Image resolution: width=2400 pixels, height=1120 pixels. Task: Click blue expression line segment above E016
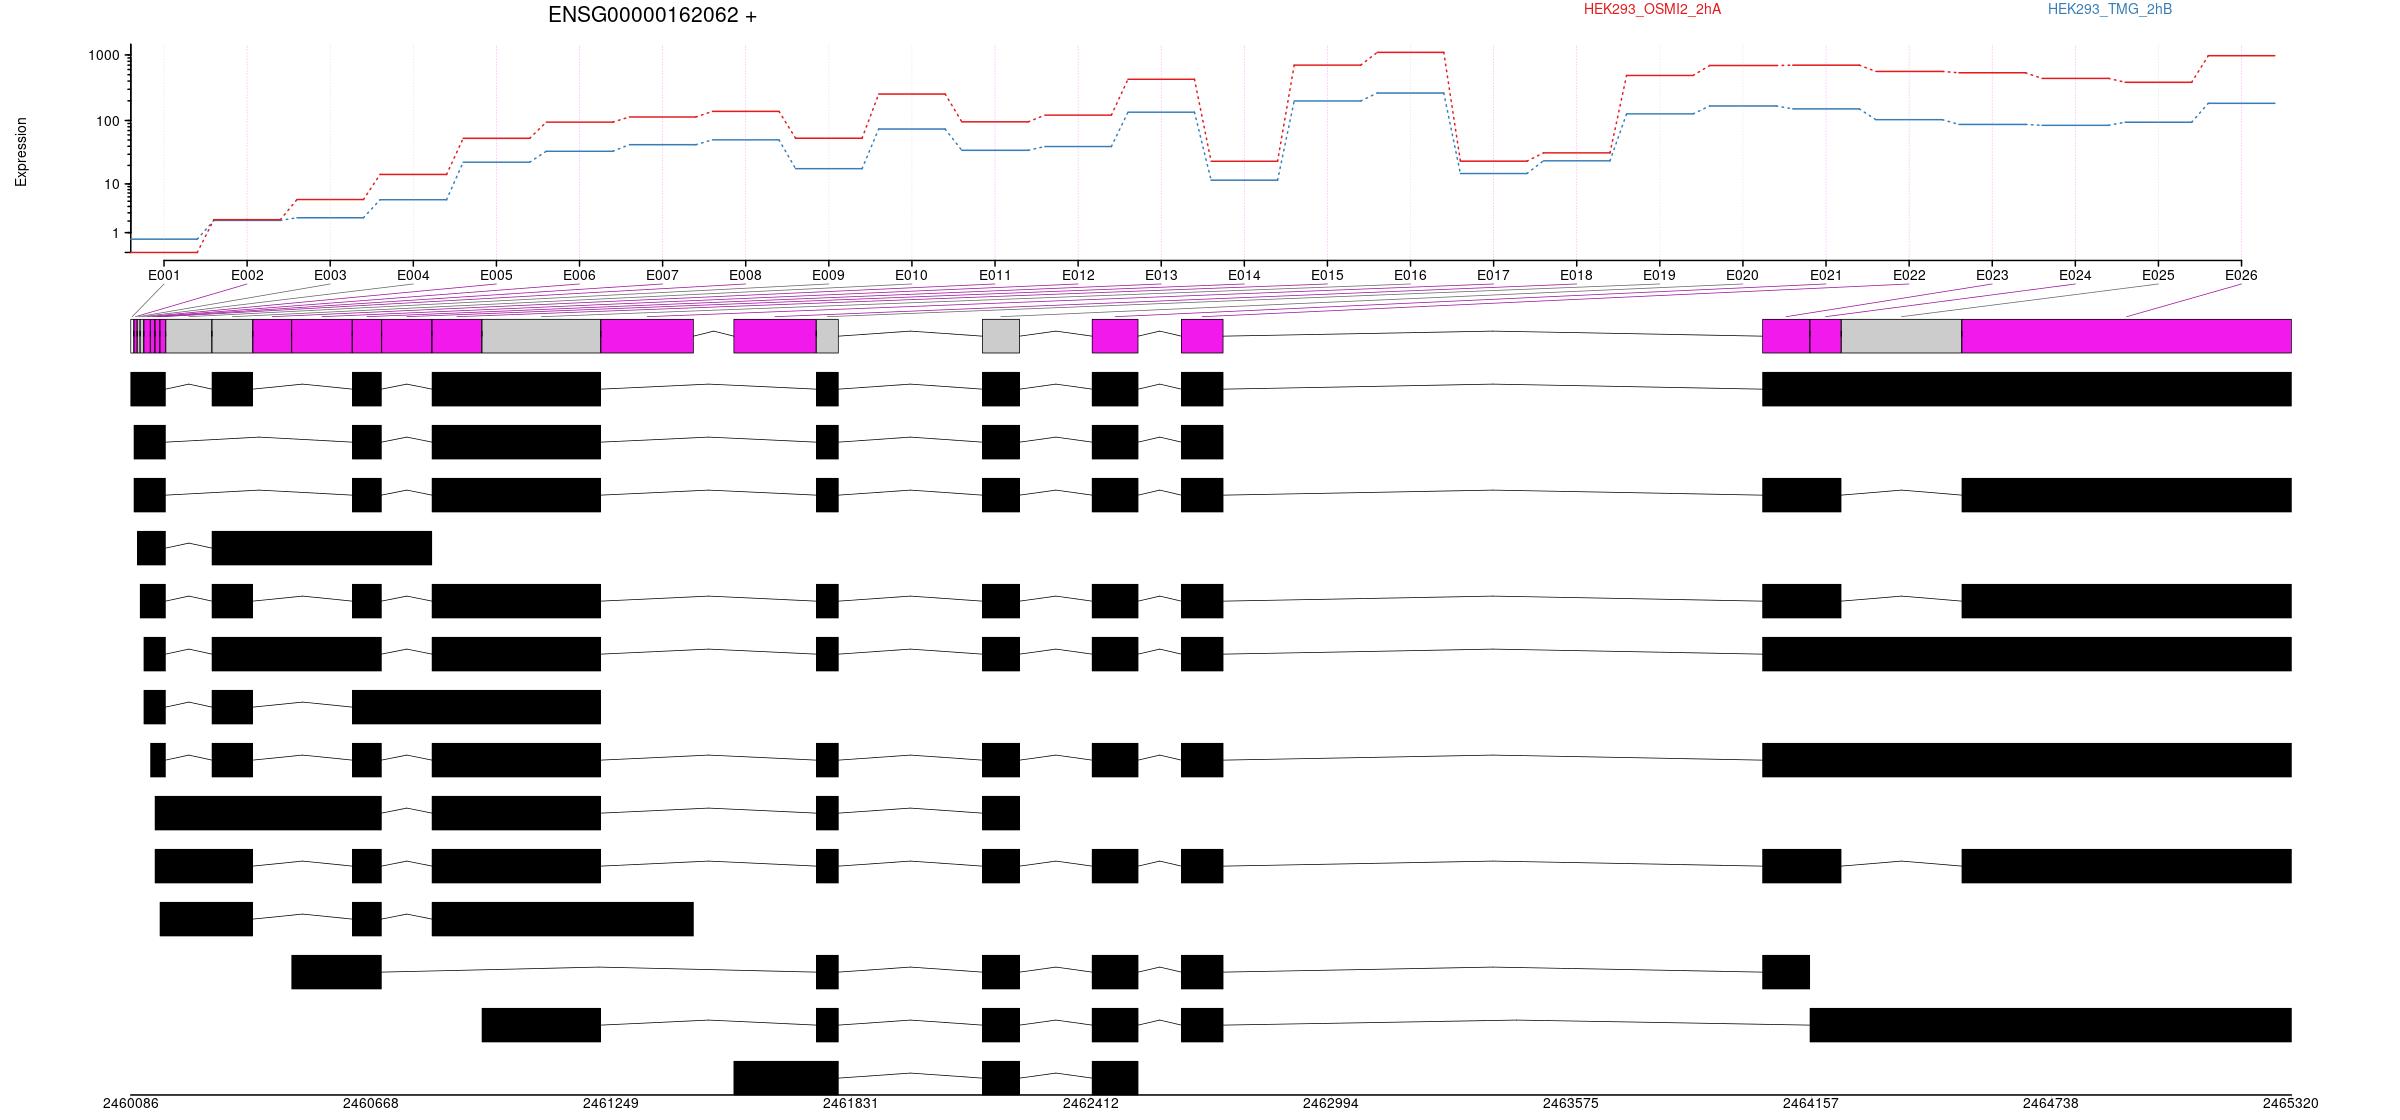pyautogui.click(x=1410, y=93)
